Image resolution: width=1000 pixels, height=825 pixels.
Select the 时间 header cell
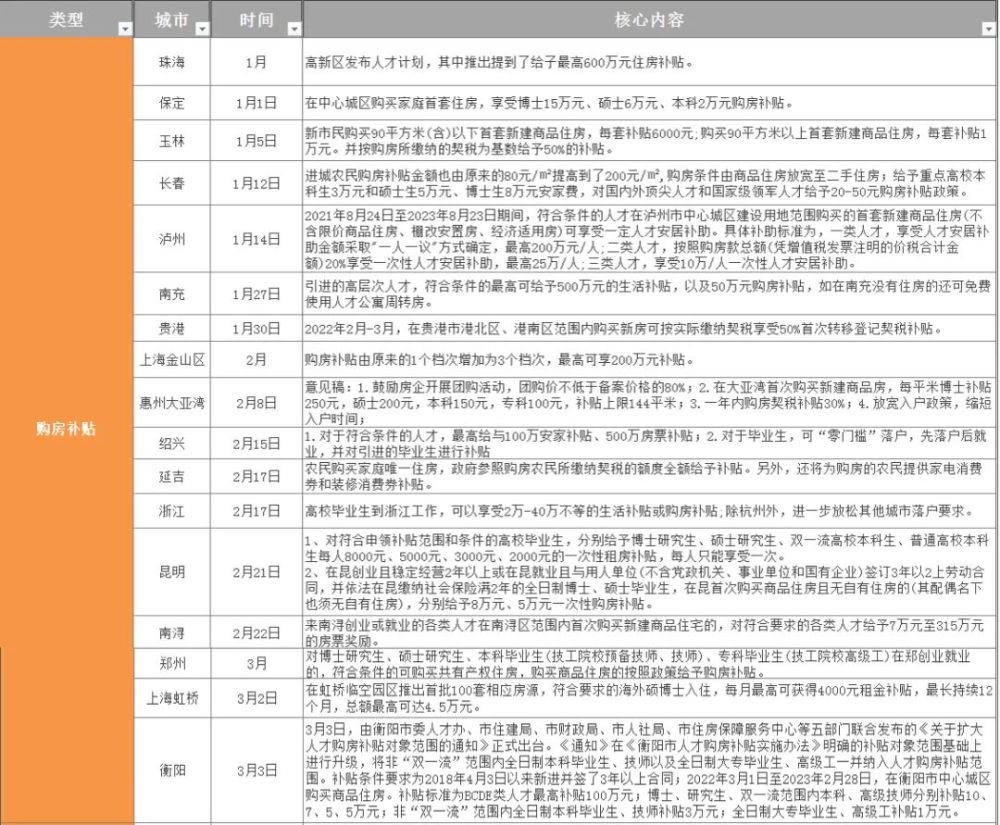(256, 19)
